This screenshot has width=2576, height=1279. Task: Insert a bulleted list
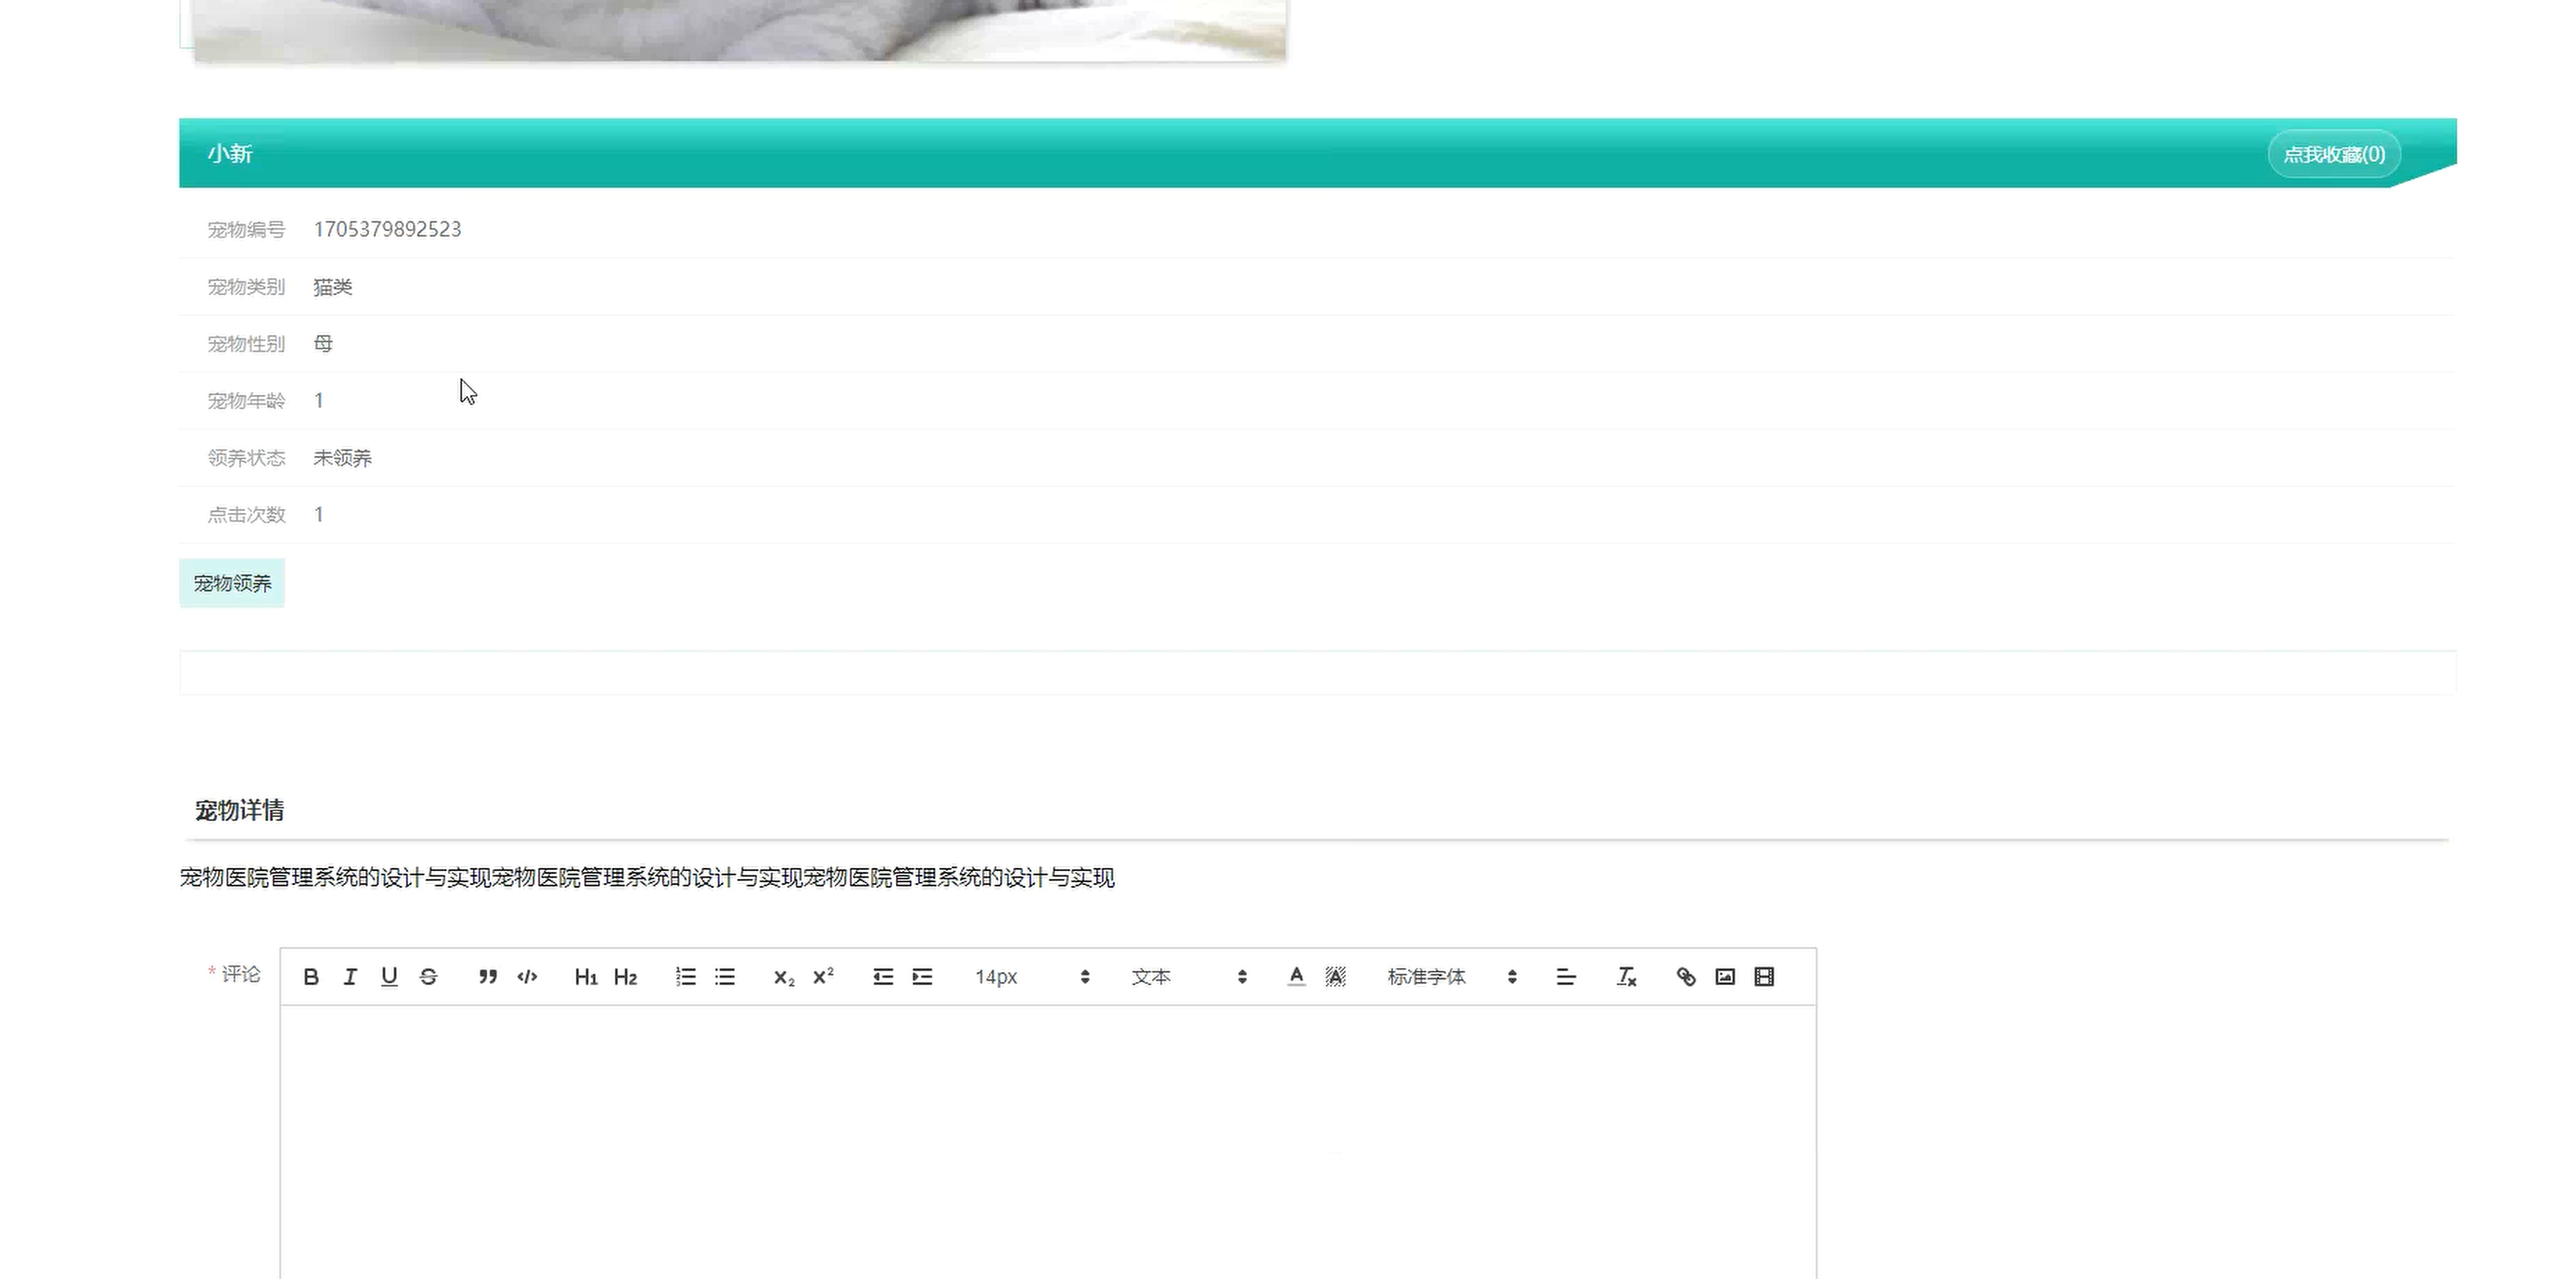pos(725,977)
